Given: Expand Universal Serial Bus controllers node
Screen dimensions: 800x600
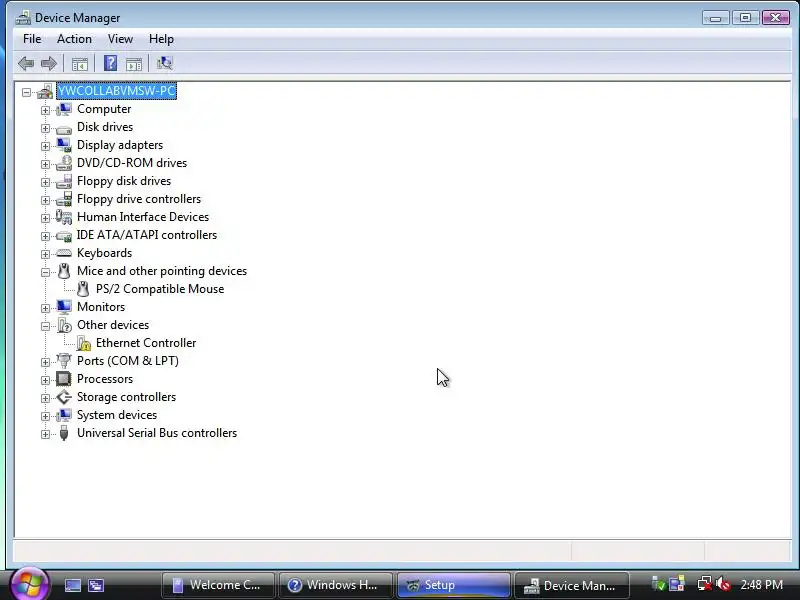Looking at the screenshot, I should [x=45, y=434].
